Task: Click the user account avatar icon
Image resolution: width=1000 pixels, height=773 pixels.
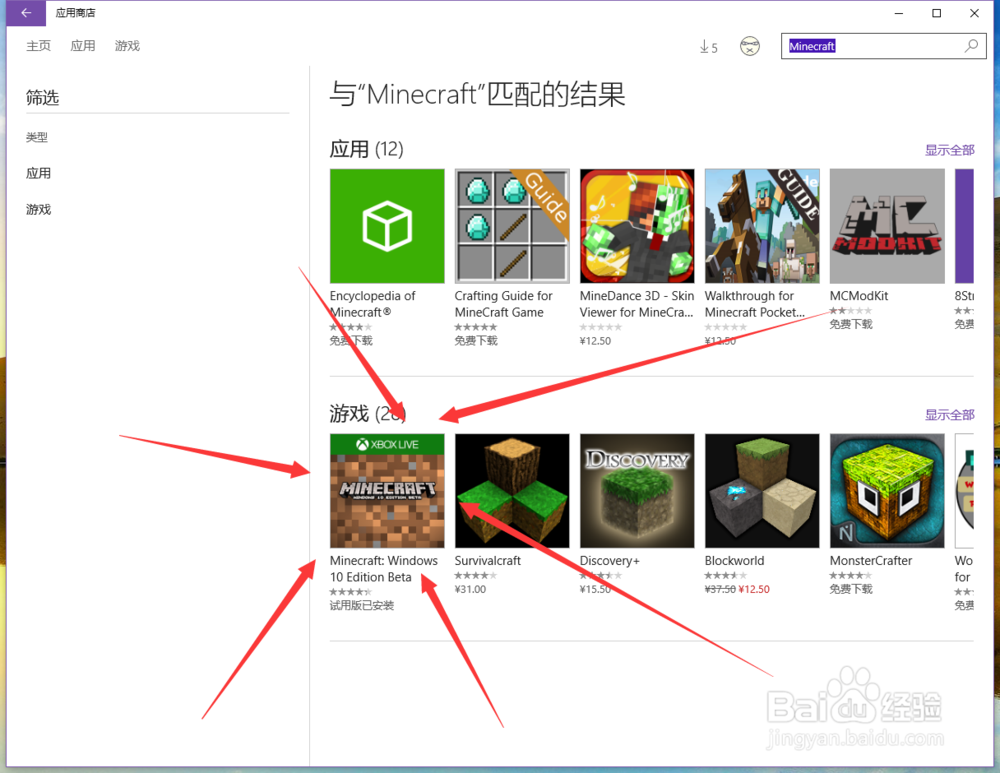Action: coord(749,46)
